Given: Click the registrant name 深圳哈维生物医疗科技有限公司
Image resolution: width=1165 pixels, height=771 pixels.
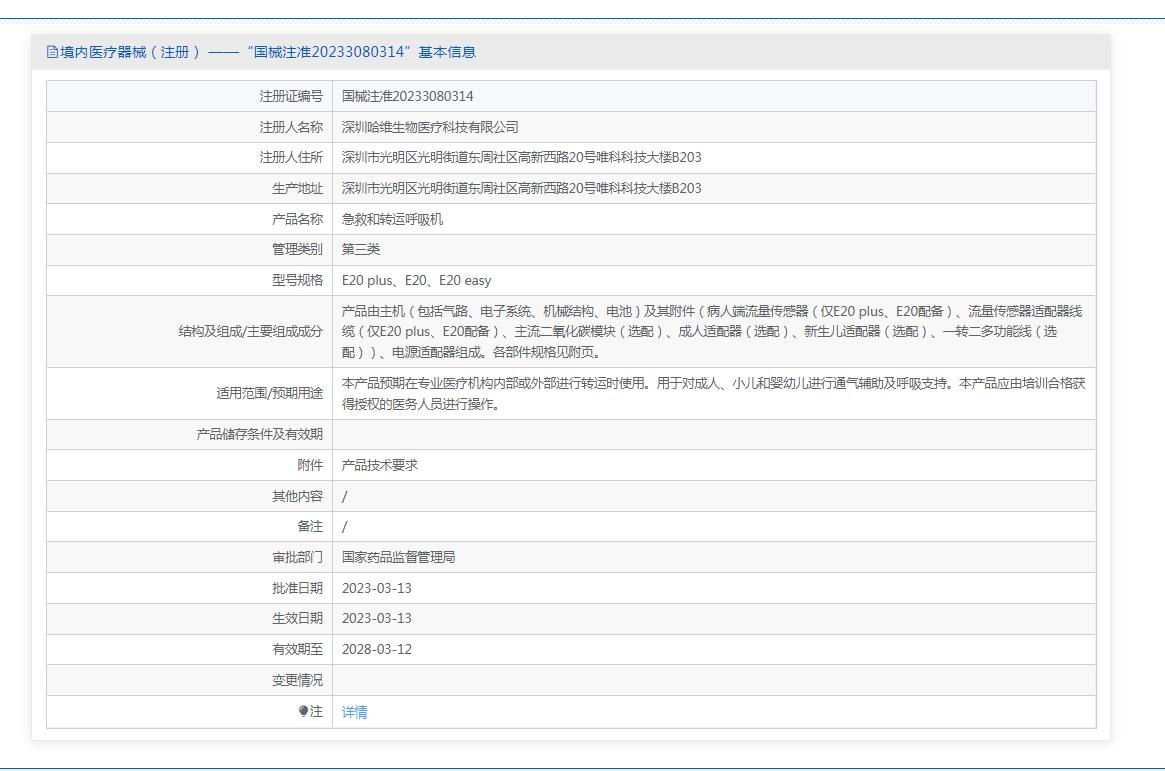Looking at the screenshot, I should pos(430,127).
